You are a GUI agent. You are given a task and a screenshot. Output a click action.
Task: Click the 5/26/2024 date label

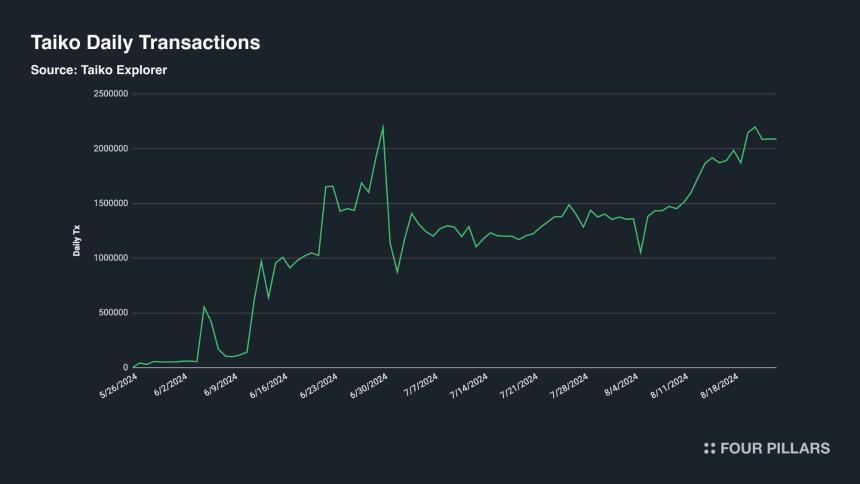click(118, 386)
